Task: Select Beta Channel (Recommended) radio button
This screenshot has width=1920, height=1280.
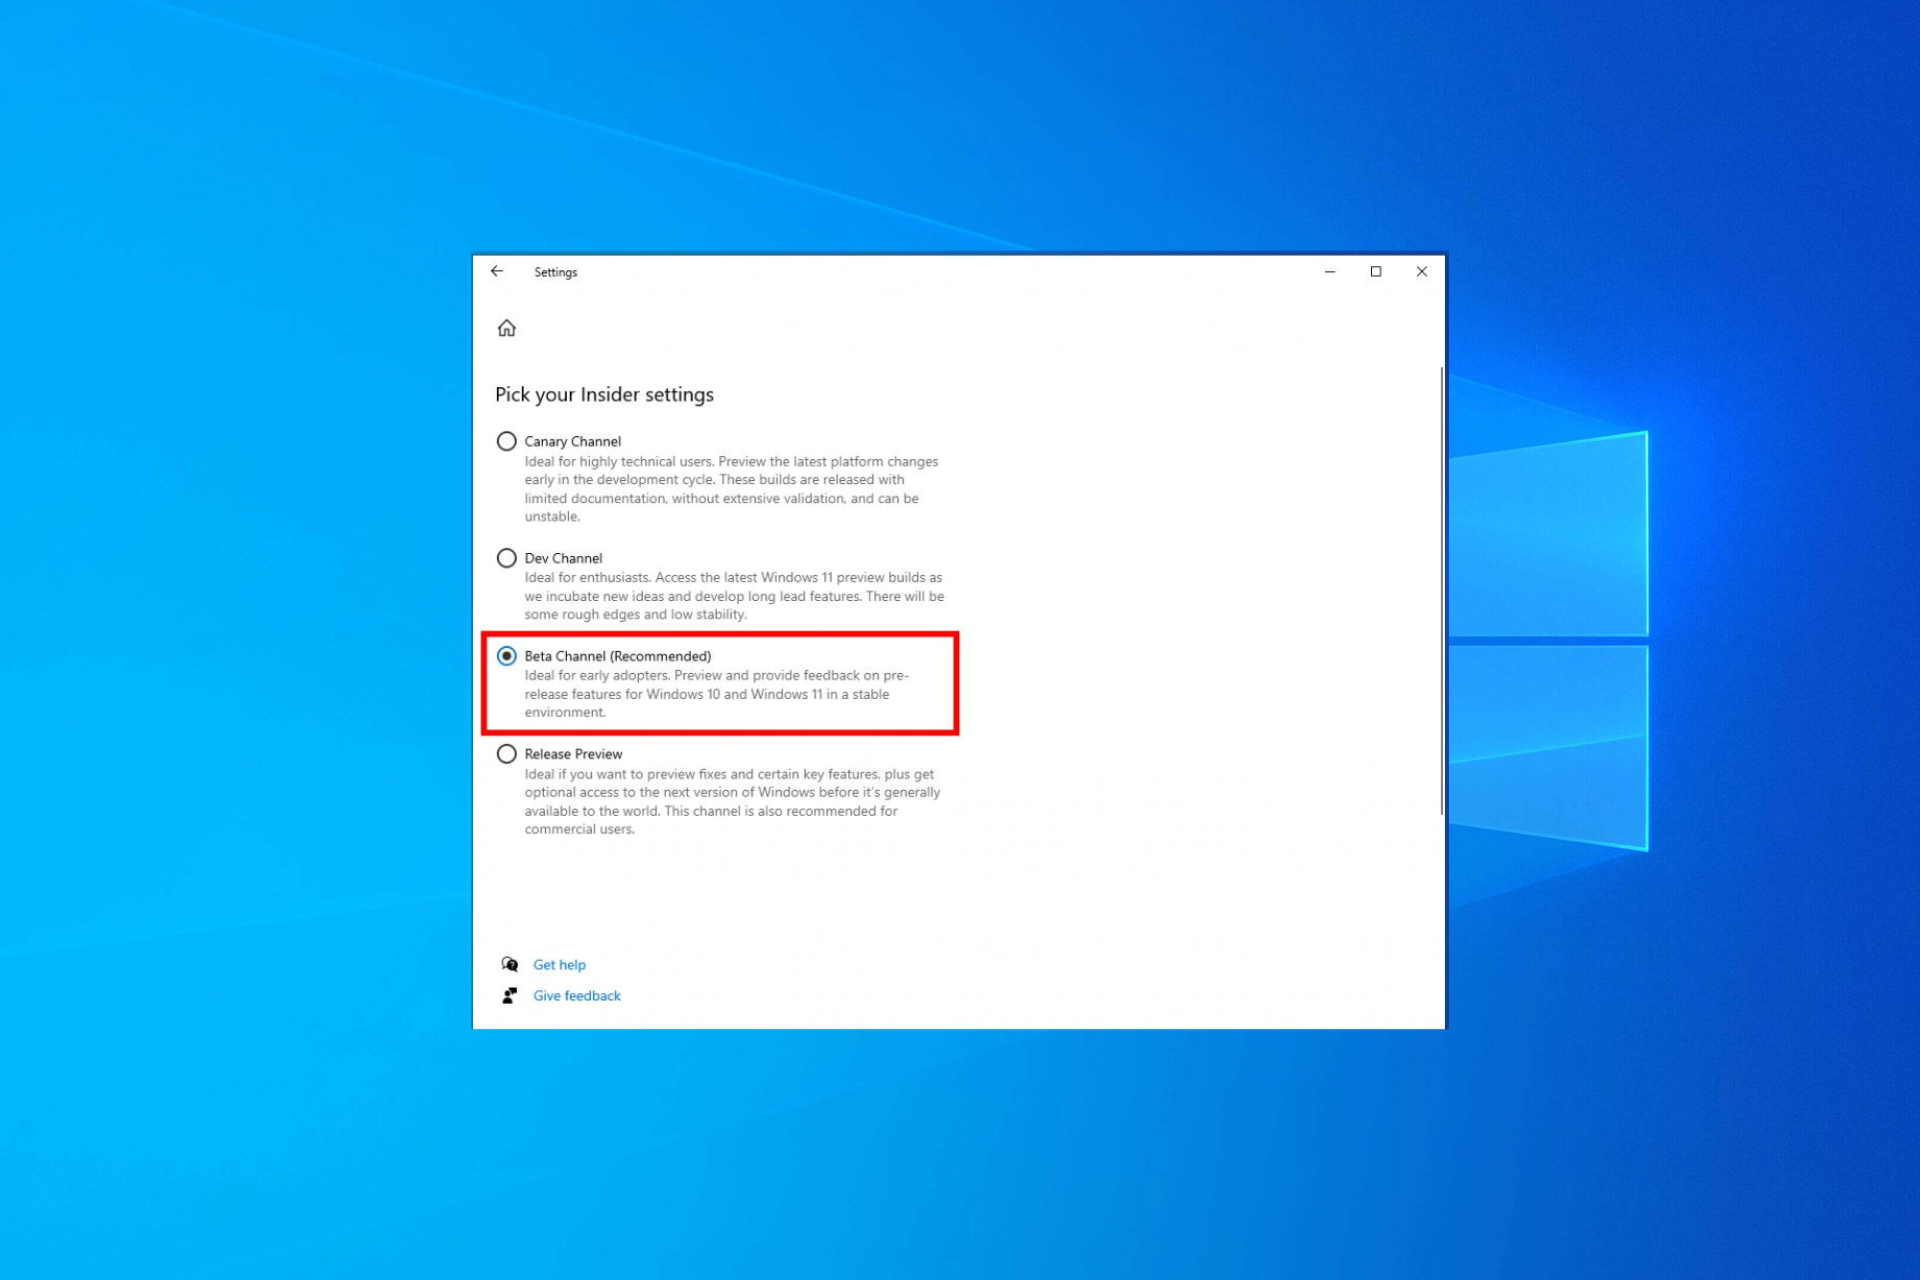Action: [507, 656]
